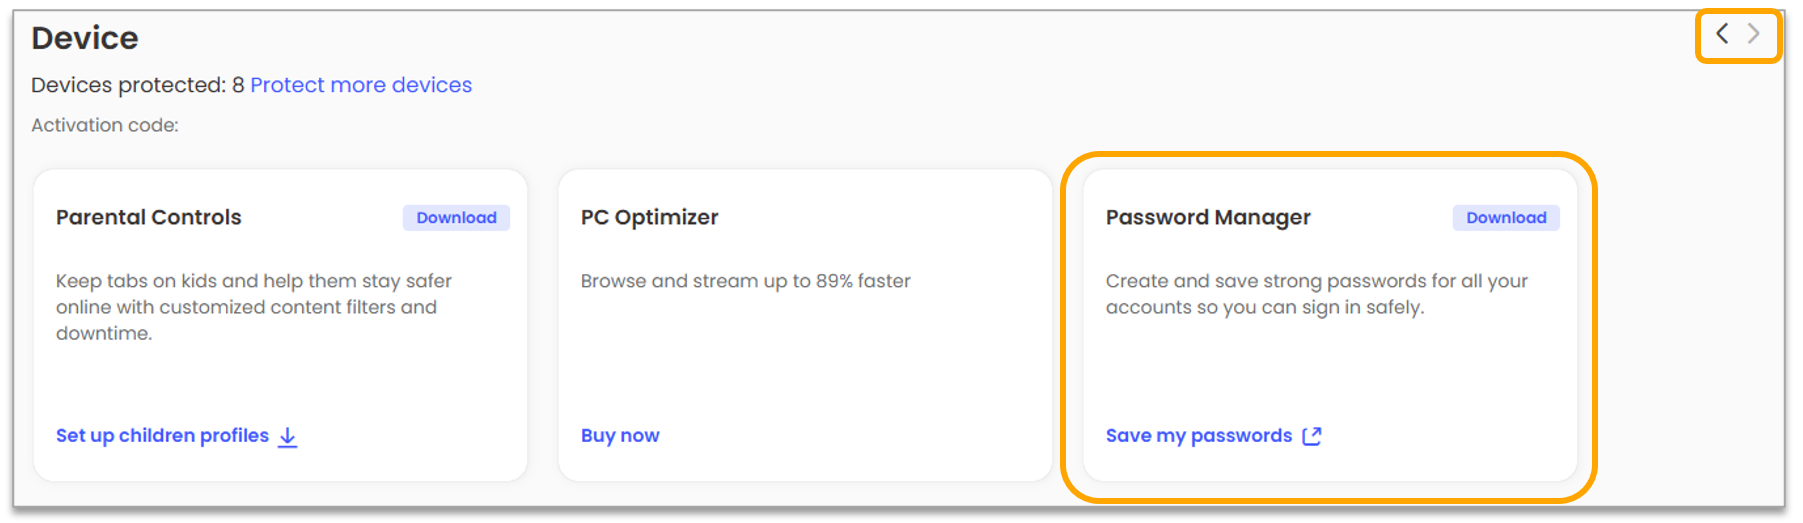1803x523 pixels.
Task: Click the PC Optimizer description text
Action: click(745, 281)
